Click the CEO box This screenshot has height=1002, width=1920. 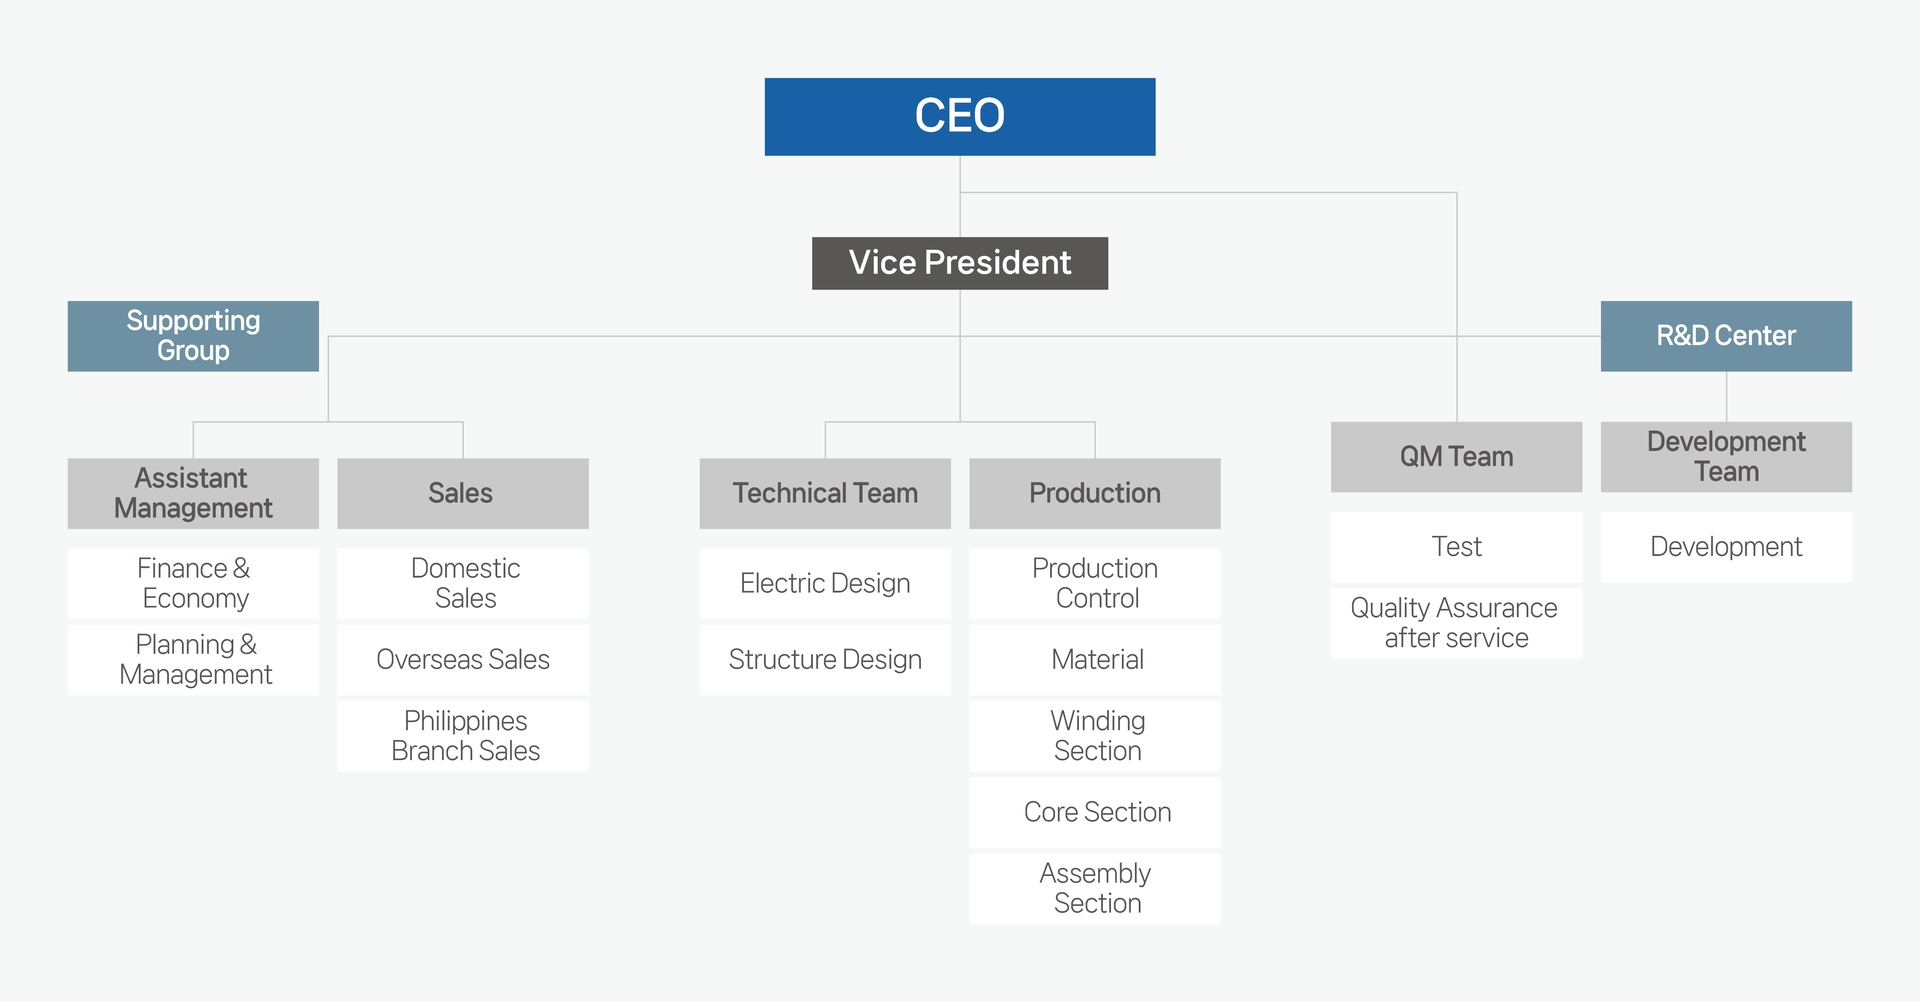[x=959, y=116]
